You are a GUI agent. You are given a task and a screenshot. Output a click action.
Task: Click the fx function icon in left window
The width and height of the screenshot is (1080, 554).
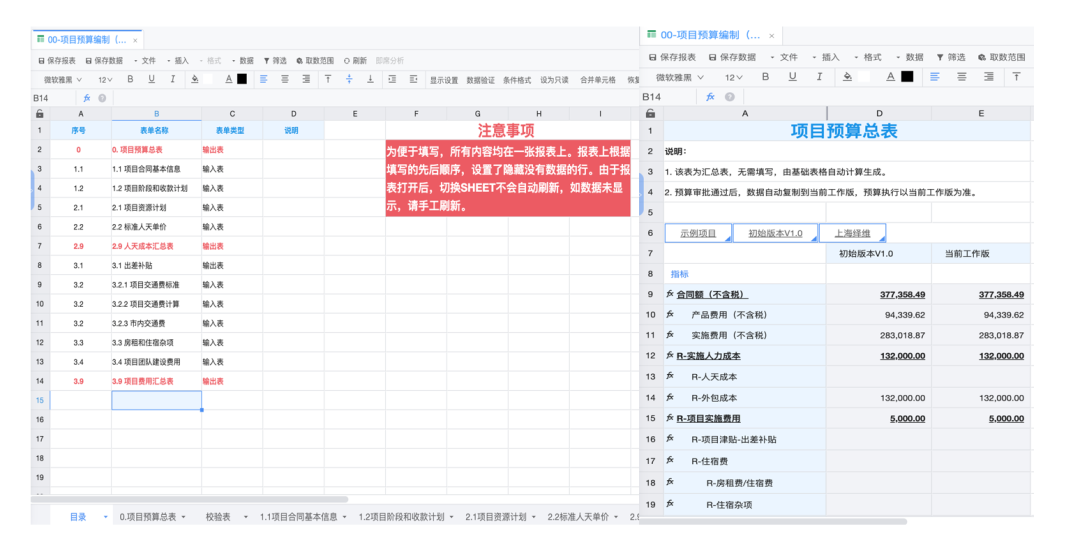click(87, 98)
